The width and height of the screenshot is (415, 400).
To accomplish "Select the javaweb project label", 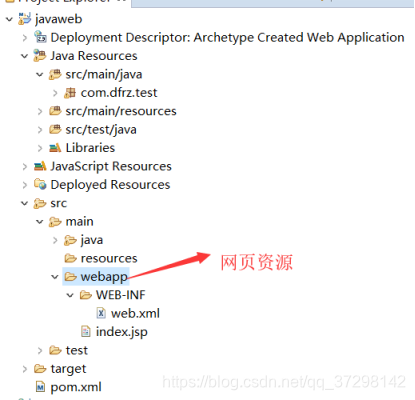I will (x=59, y=19).
